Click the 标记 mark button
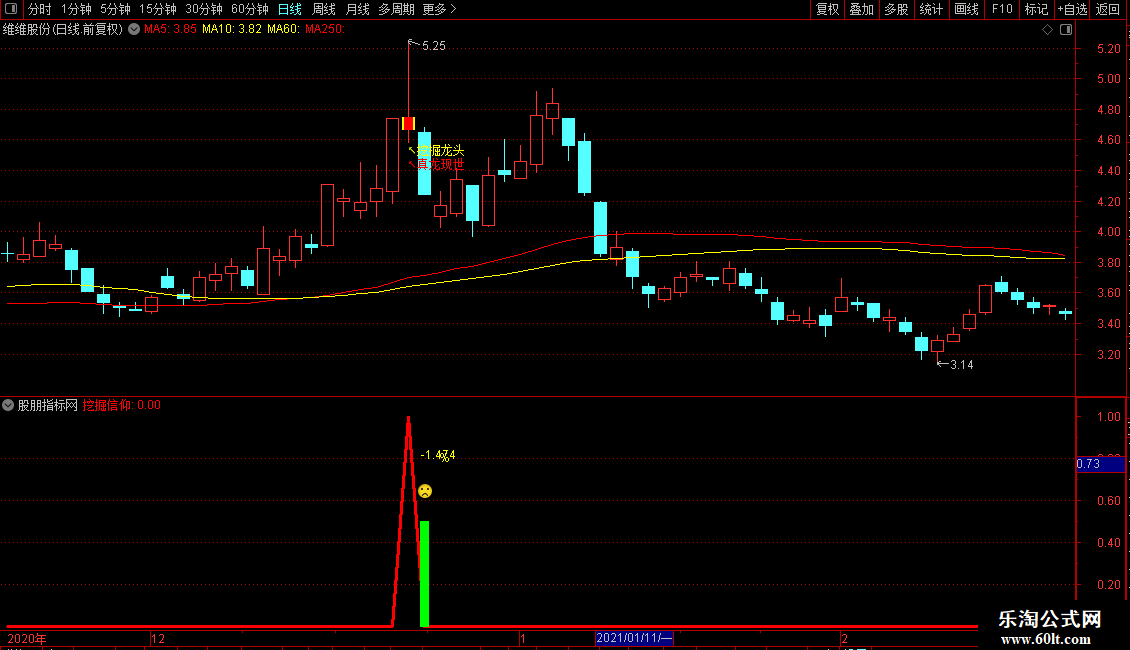1130x650 pixels. 1036,9
